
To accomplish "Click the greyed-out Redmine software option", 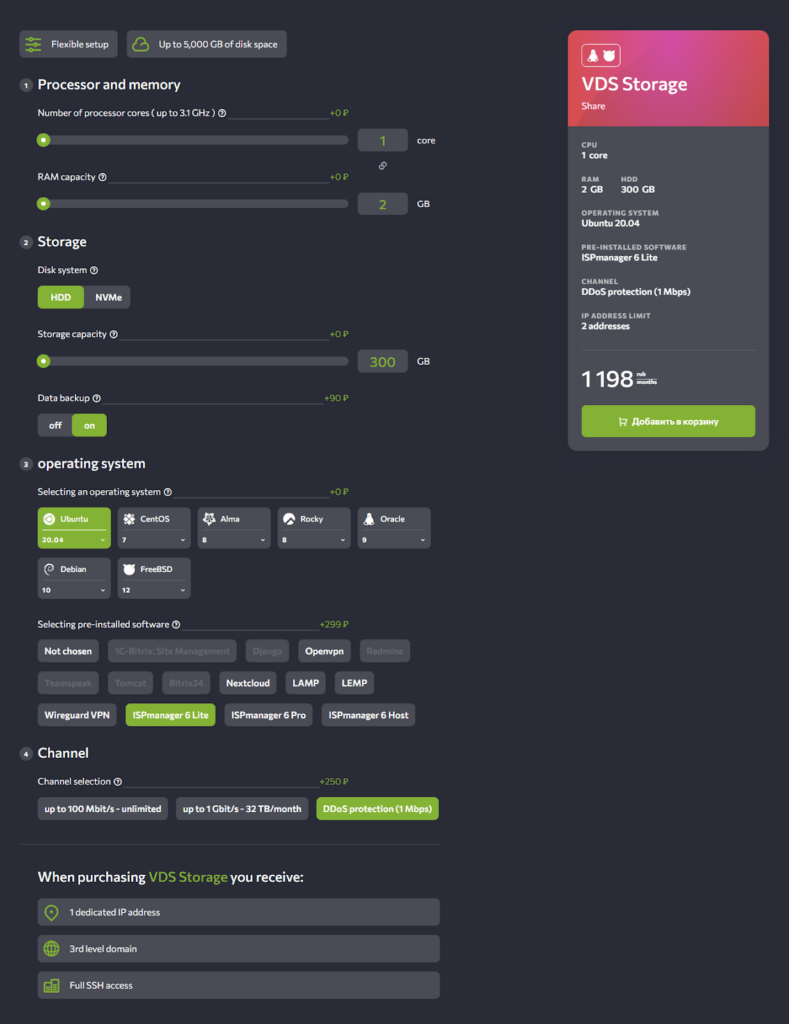I will 385,651.
